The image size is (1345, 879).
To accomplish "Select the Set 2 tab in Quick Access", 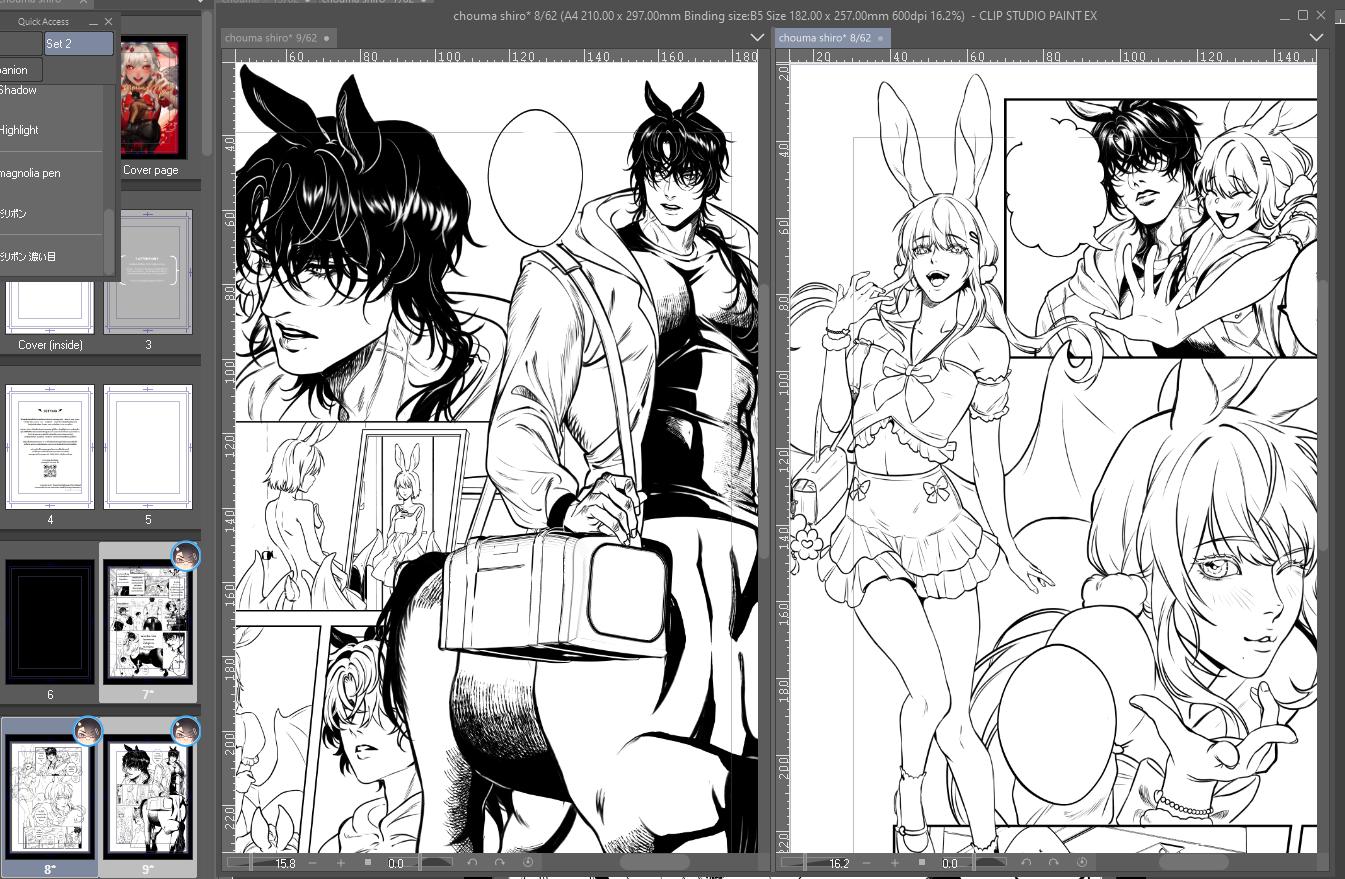I will pos(79,44).
